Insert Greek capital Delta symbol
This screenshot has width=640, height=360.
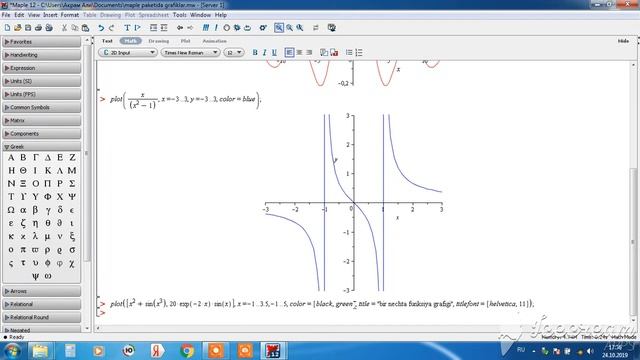(48, 158)
